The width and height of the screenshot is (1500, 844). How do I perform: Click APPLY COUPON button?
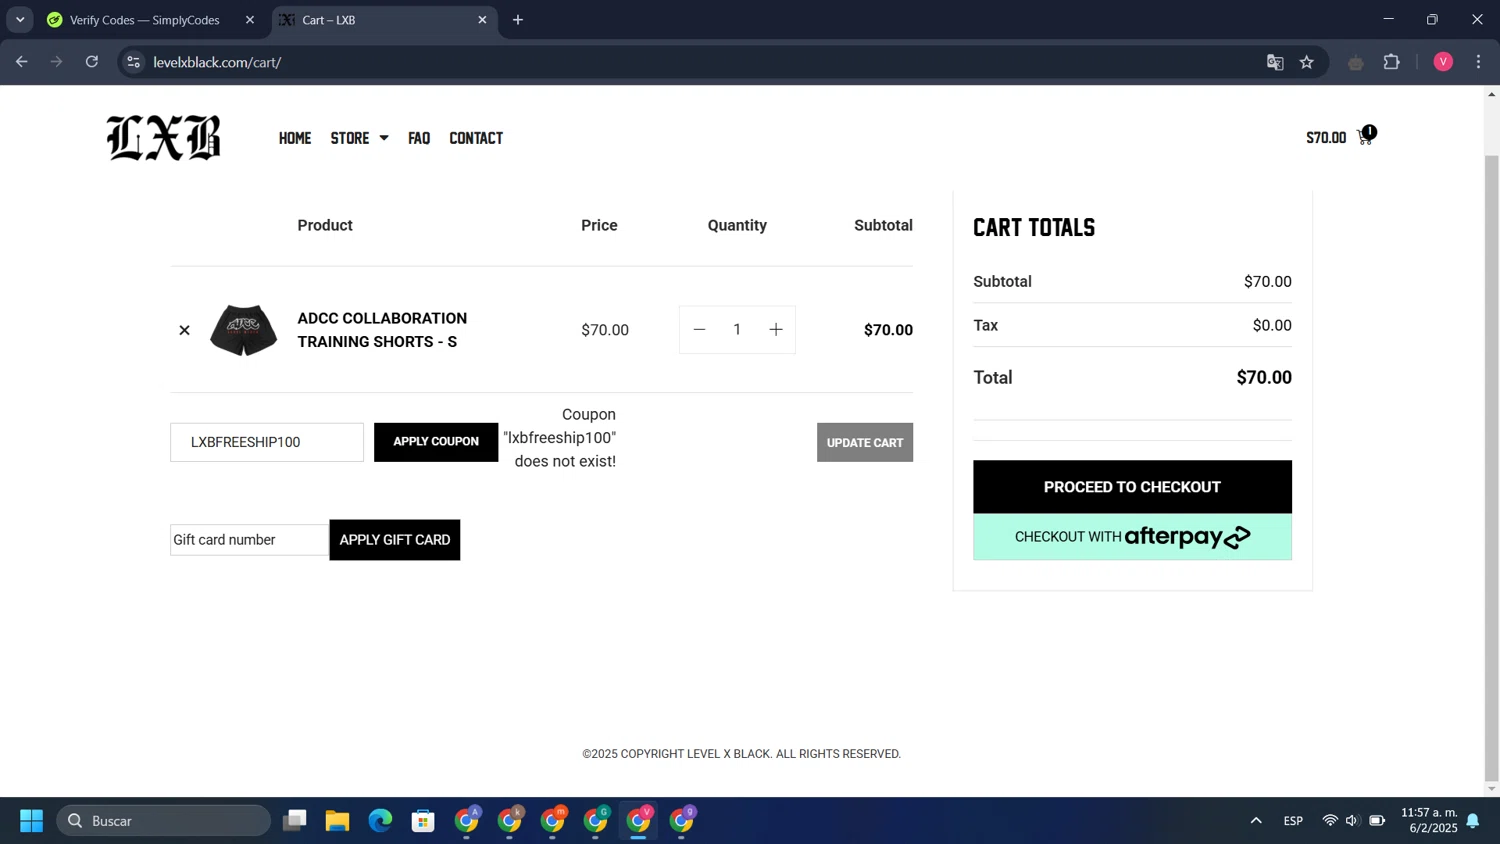(436, 442)
